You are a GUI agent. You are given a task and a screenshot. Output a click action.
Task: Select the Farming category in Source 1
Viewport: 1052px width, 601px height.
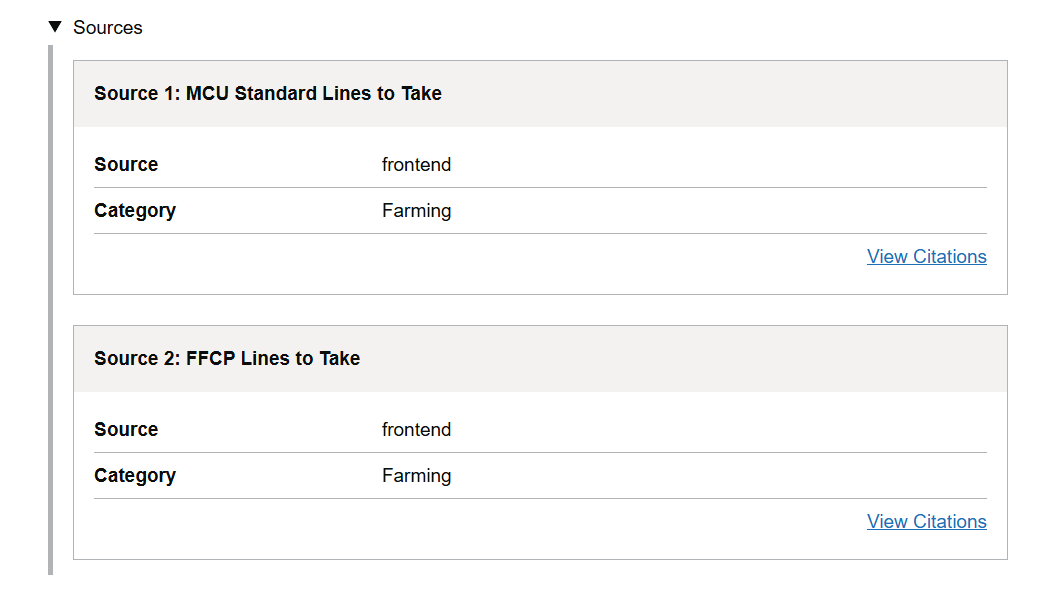tap(416, 211)
